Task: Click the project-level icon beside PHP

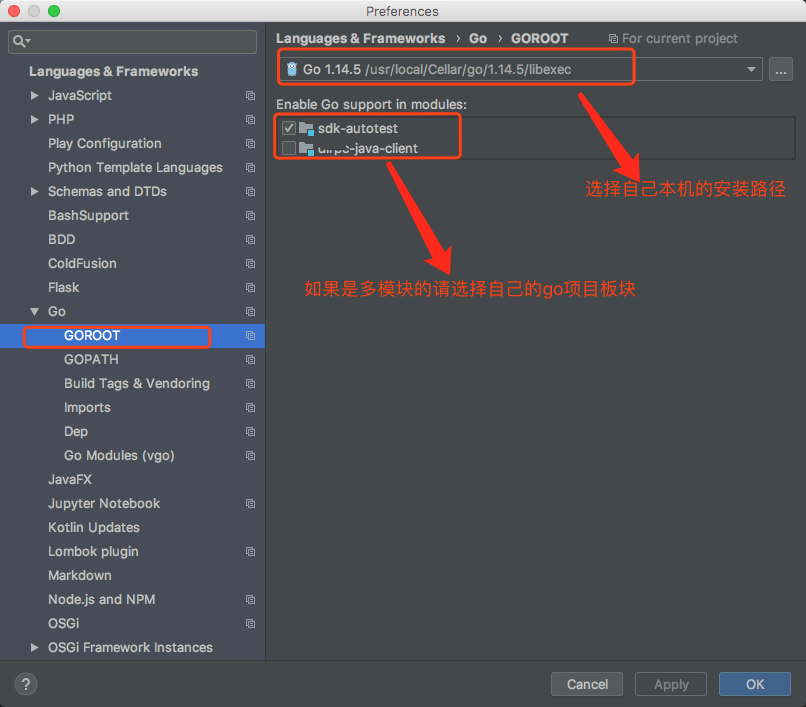Action: [250, 119]
